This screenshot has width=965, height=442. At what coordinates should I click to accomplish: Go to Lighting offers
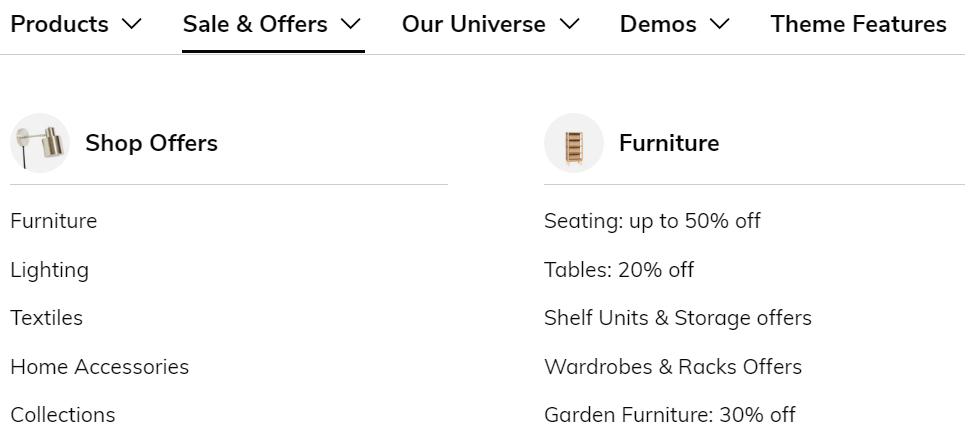pos(50,270)
